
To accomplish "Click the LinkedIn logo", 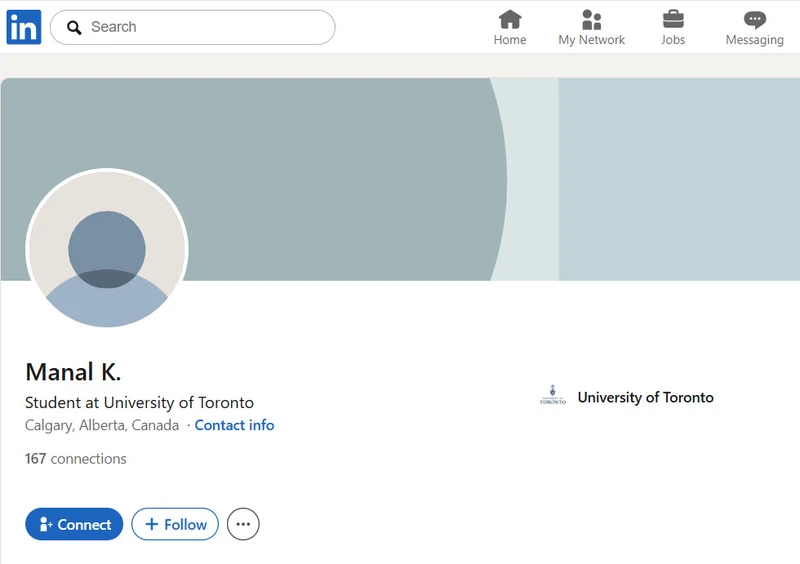I will point(23,27).
